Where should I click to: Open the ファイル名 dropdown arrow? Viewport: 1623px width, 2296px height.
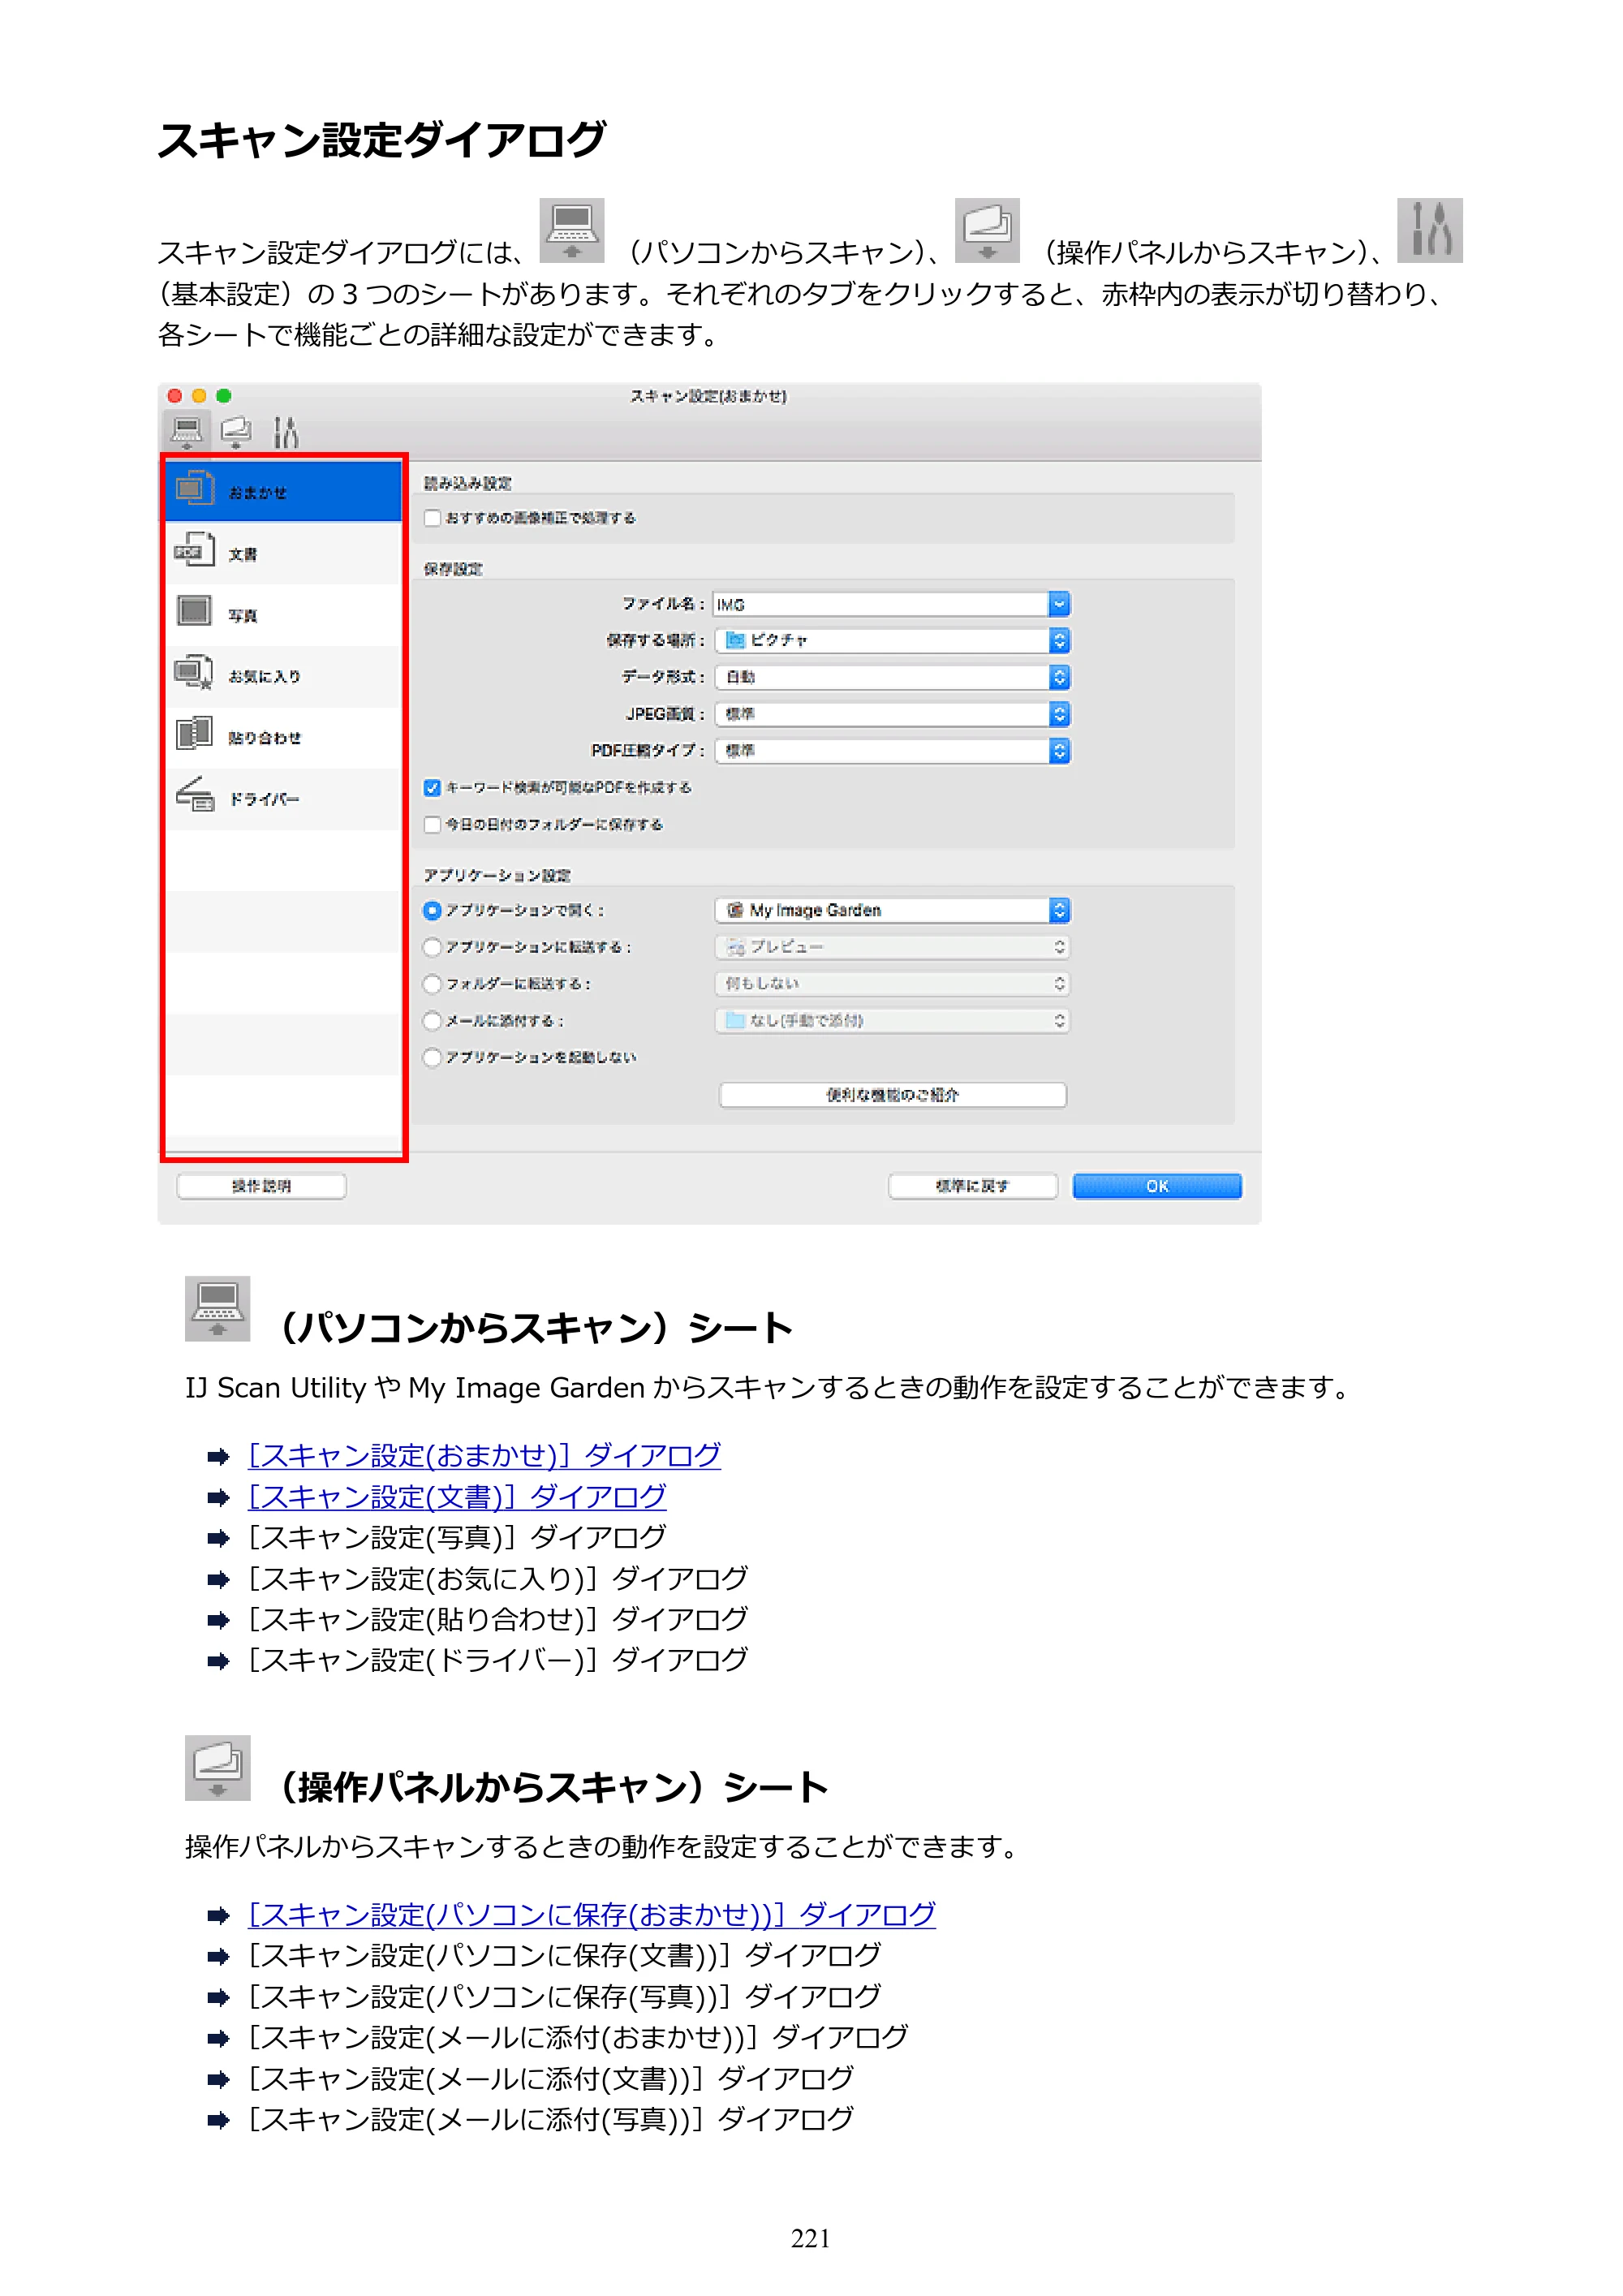point(1059,604)
